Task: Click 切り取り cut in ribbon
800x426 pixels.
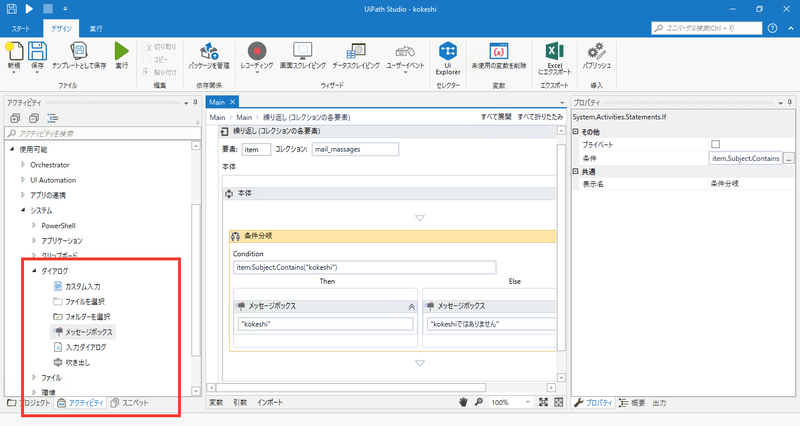Action: [160, 46]
